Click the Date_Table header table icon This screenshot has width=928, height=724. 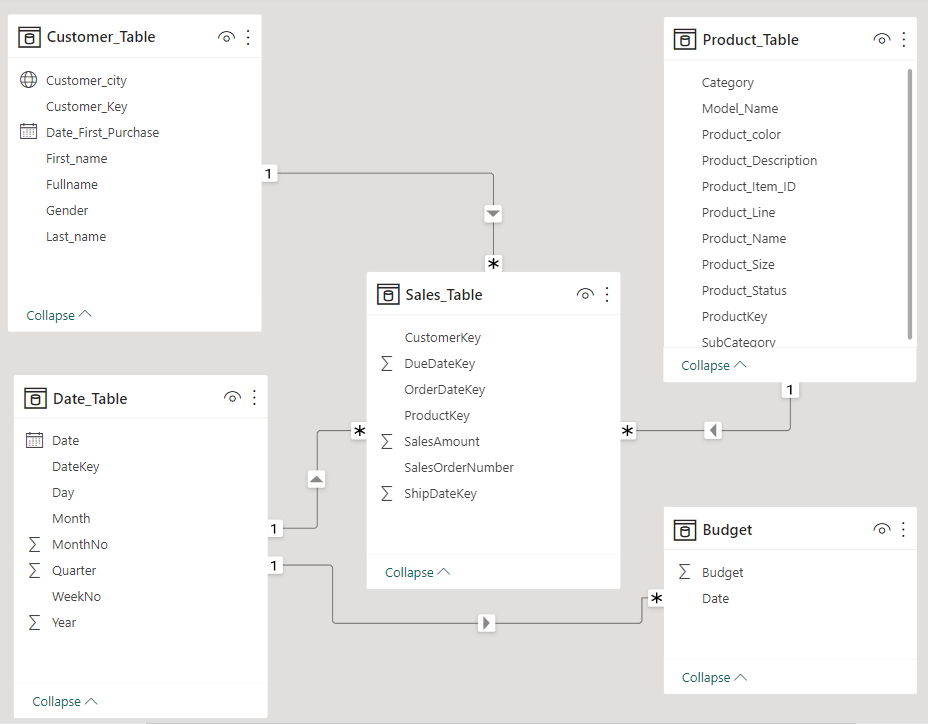tap(35, 398)
